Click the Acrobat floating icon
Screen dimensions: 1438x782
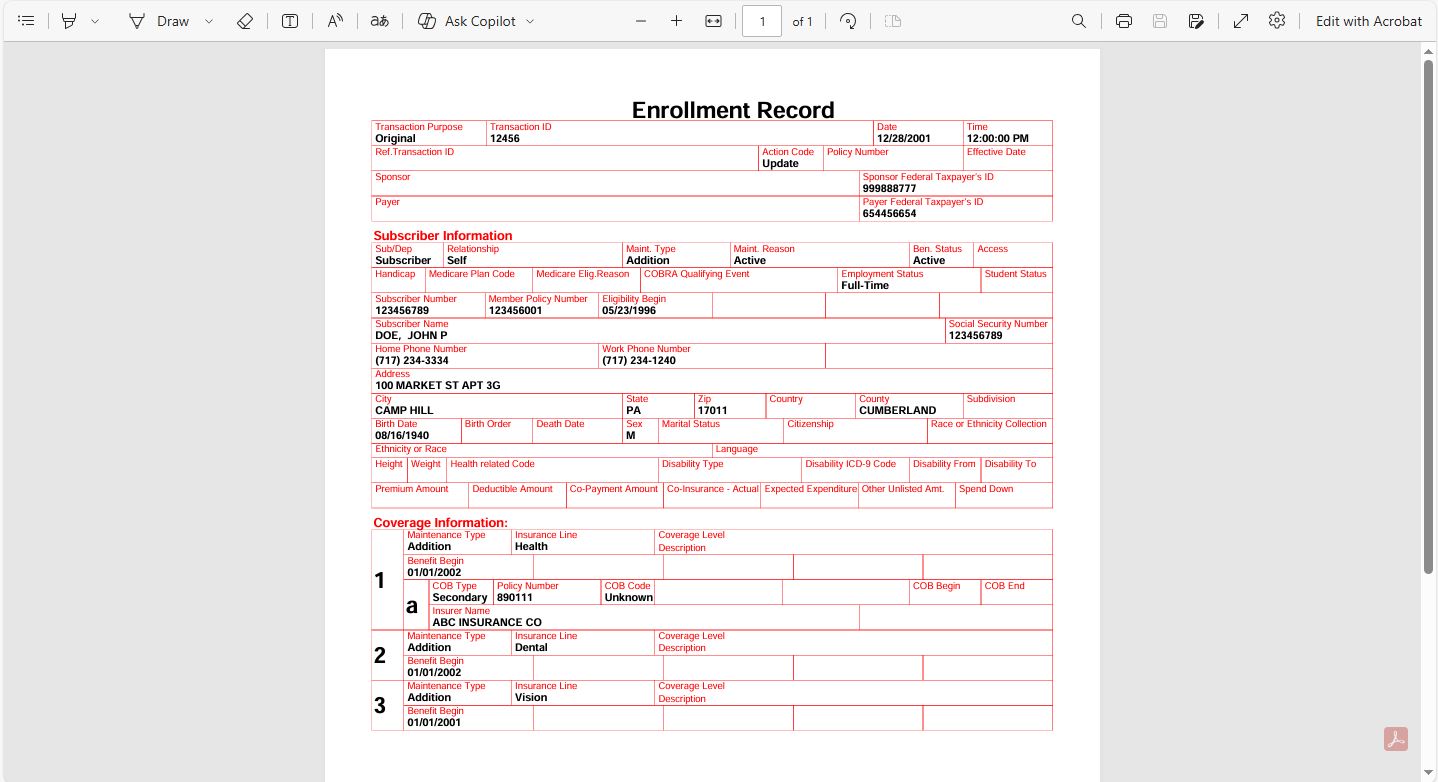tap(1396, 739)
